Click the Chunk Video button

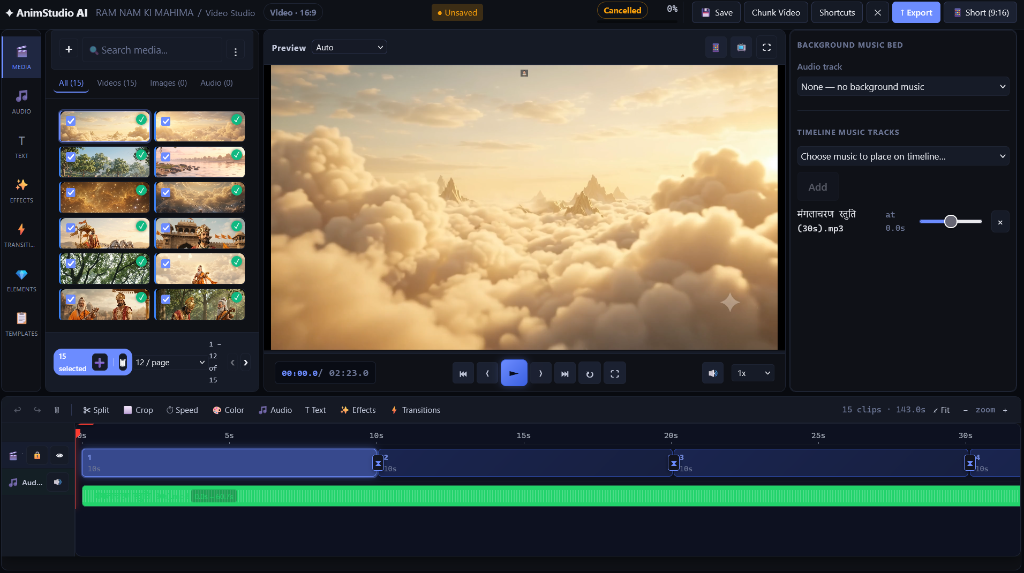775,12
